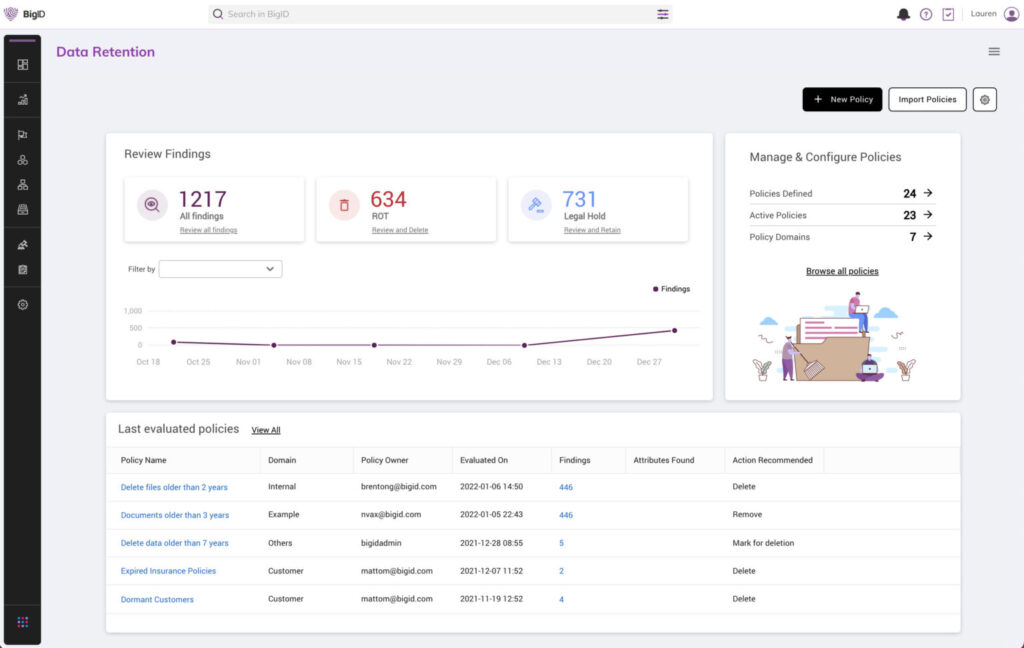Expand the Filter by dropdown

220,269
